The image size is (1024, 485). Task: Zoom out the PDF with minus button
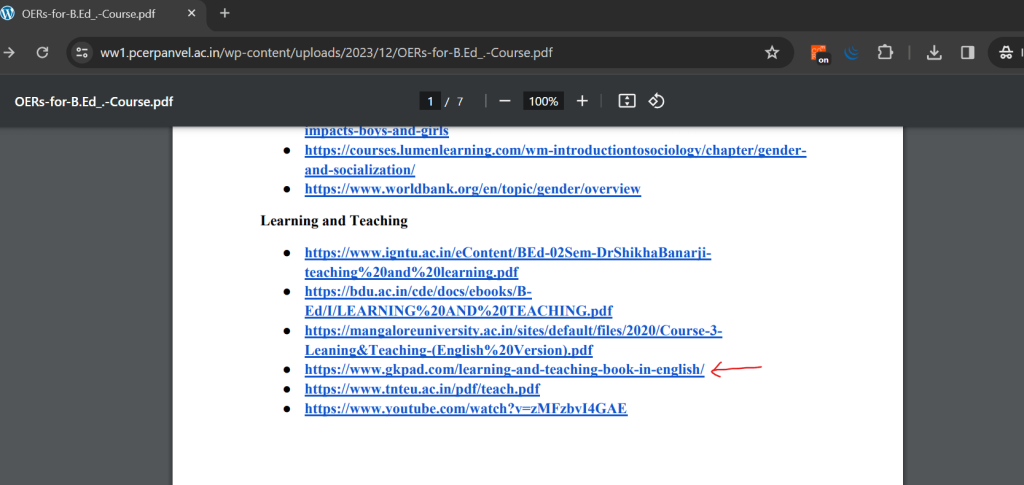pyautogui.click(x=504, y=101)
